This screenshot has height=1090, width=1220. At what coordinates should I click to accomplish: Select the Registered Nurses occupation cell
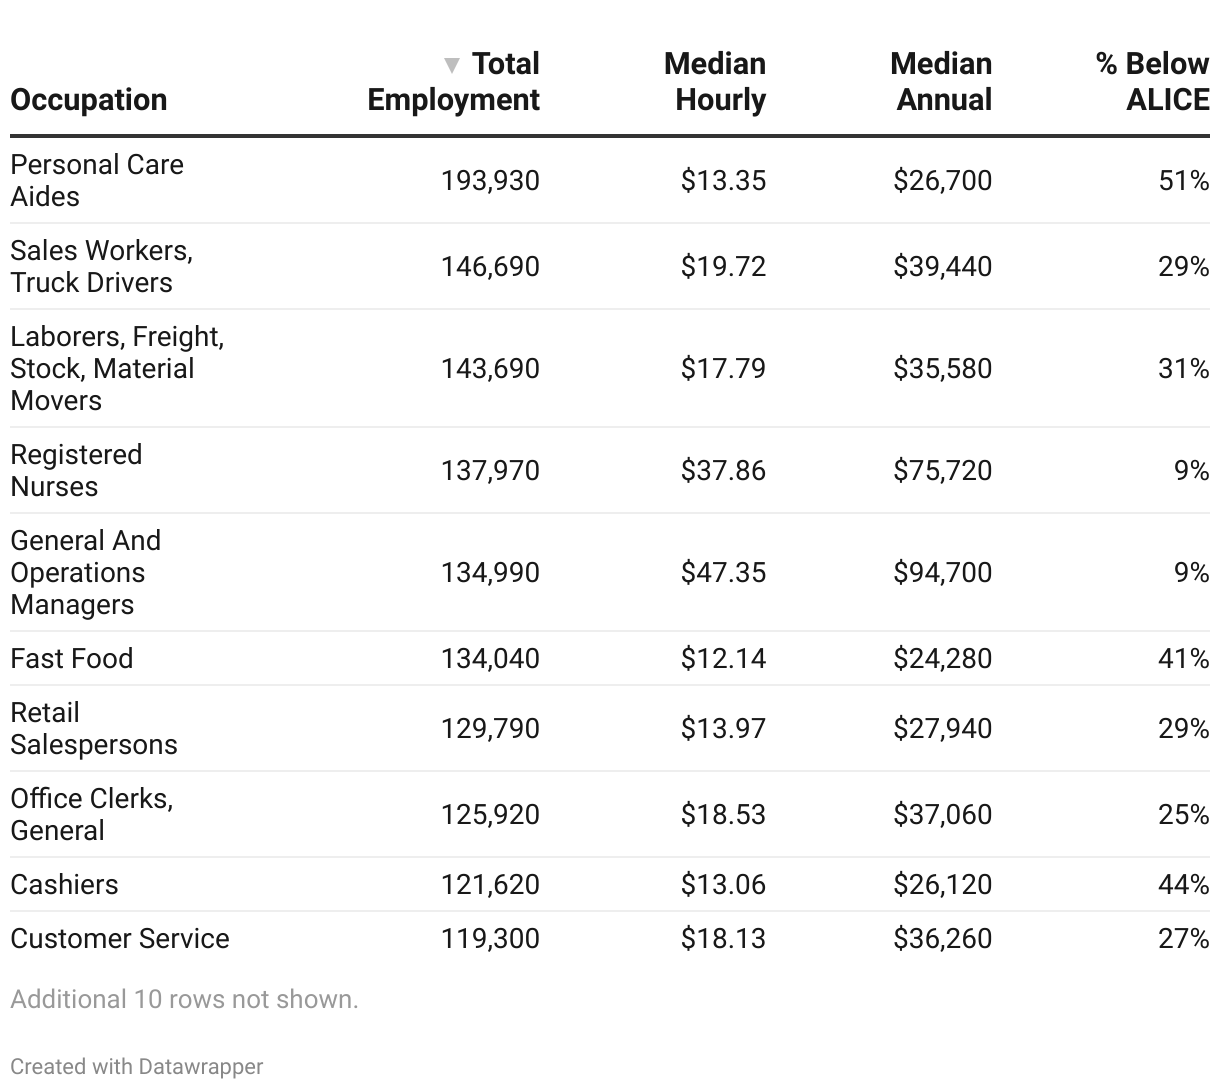76,470
